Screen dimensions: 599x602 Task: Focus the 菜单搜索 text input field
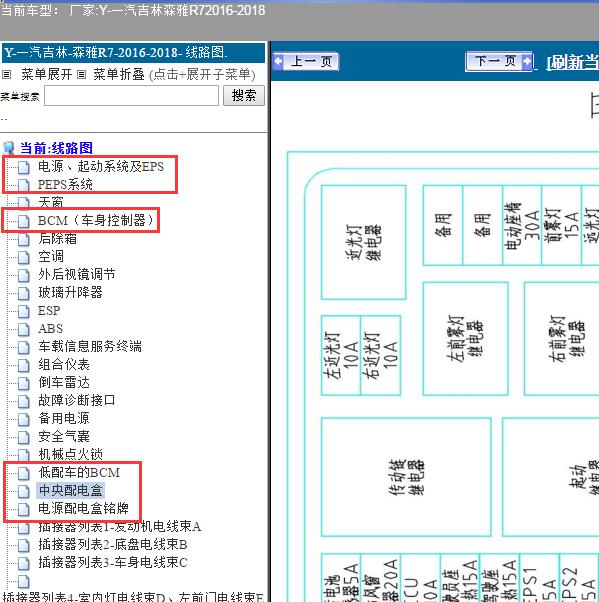(x=131, y=96)
